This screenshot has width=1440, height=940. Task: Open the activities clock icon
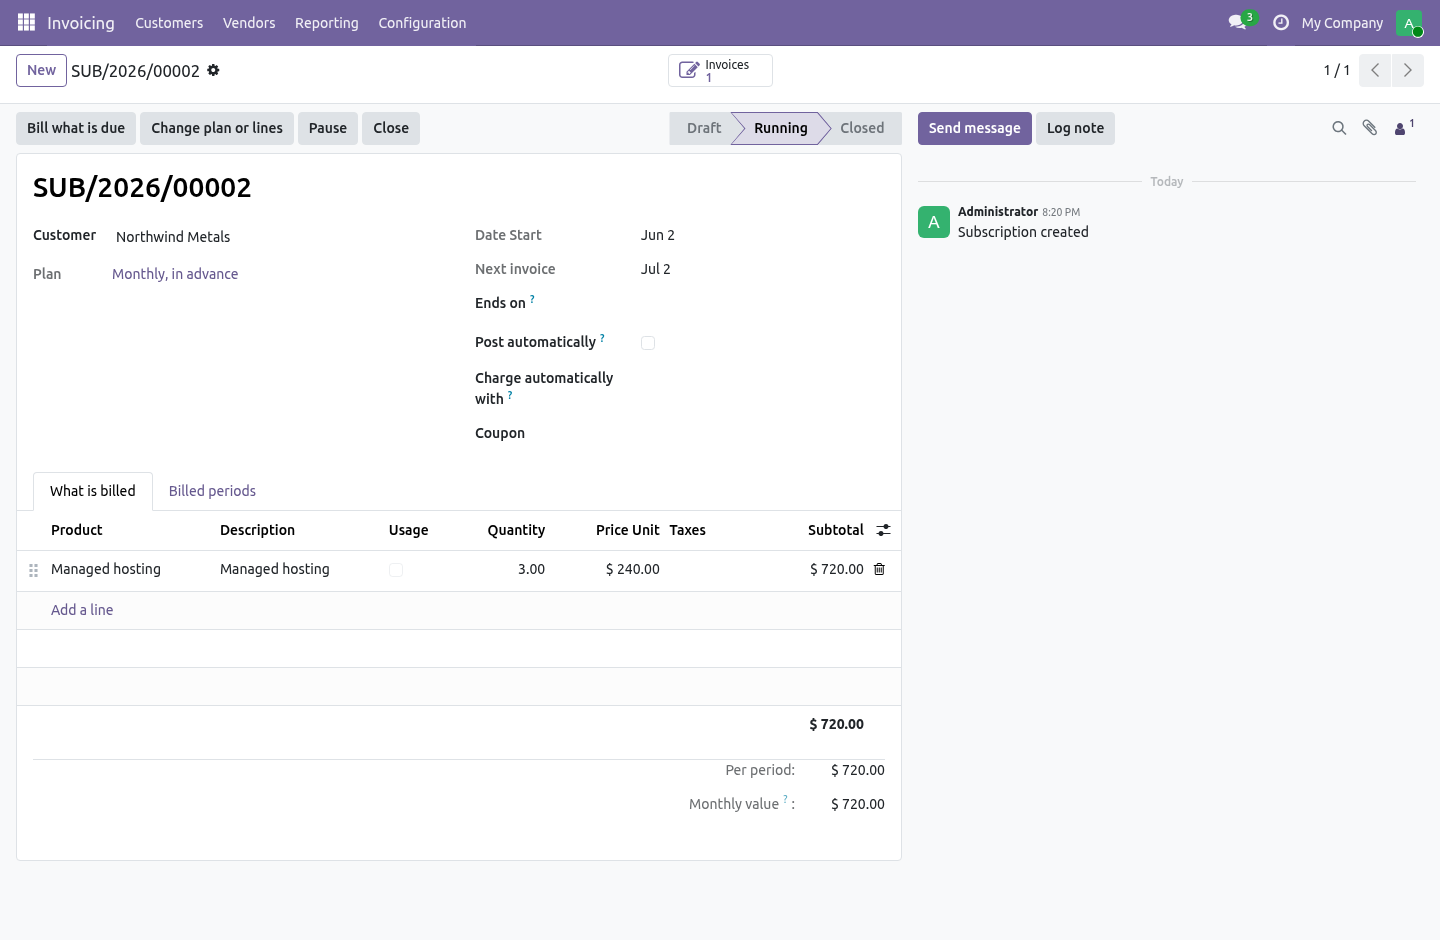tap(1281, 22)
